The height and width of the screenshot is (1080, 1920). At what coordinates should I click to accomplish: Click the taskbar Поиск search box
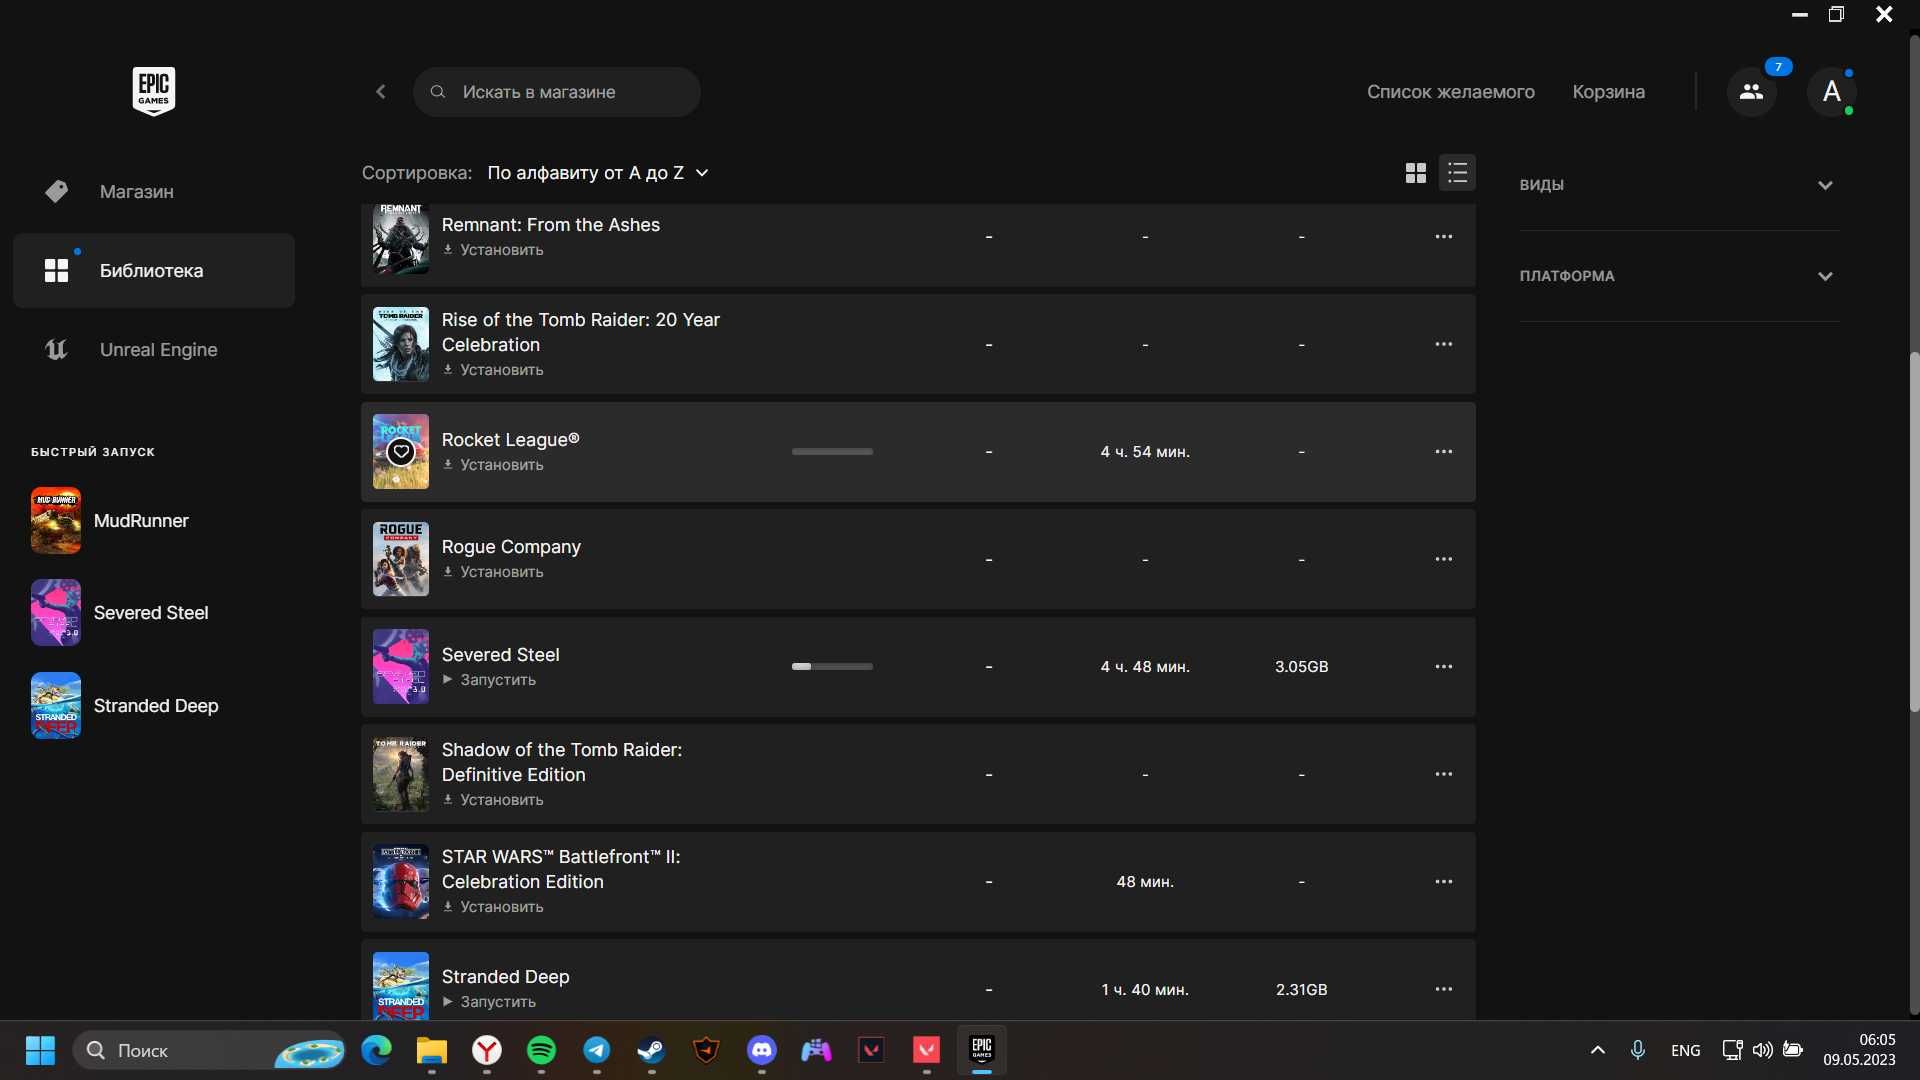(208, 1050)
